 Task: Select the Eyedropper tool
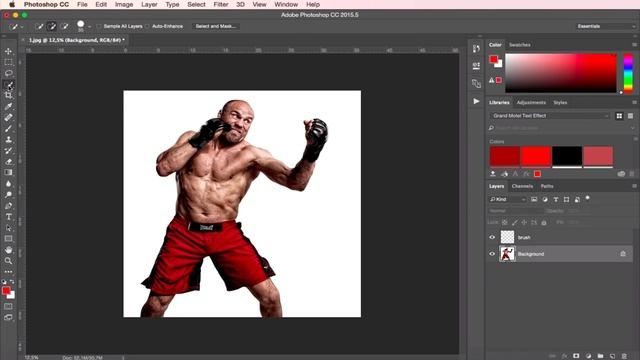pyautogui.click(x=8, y=107)
